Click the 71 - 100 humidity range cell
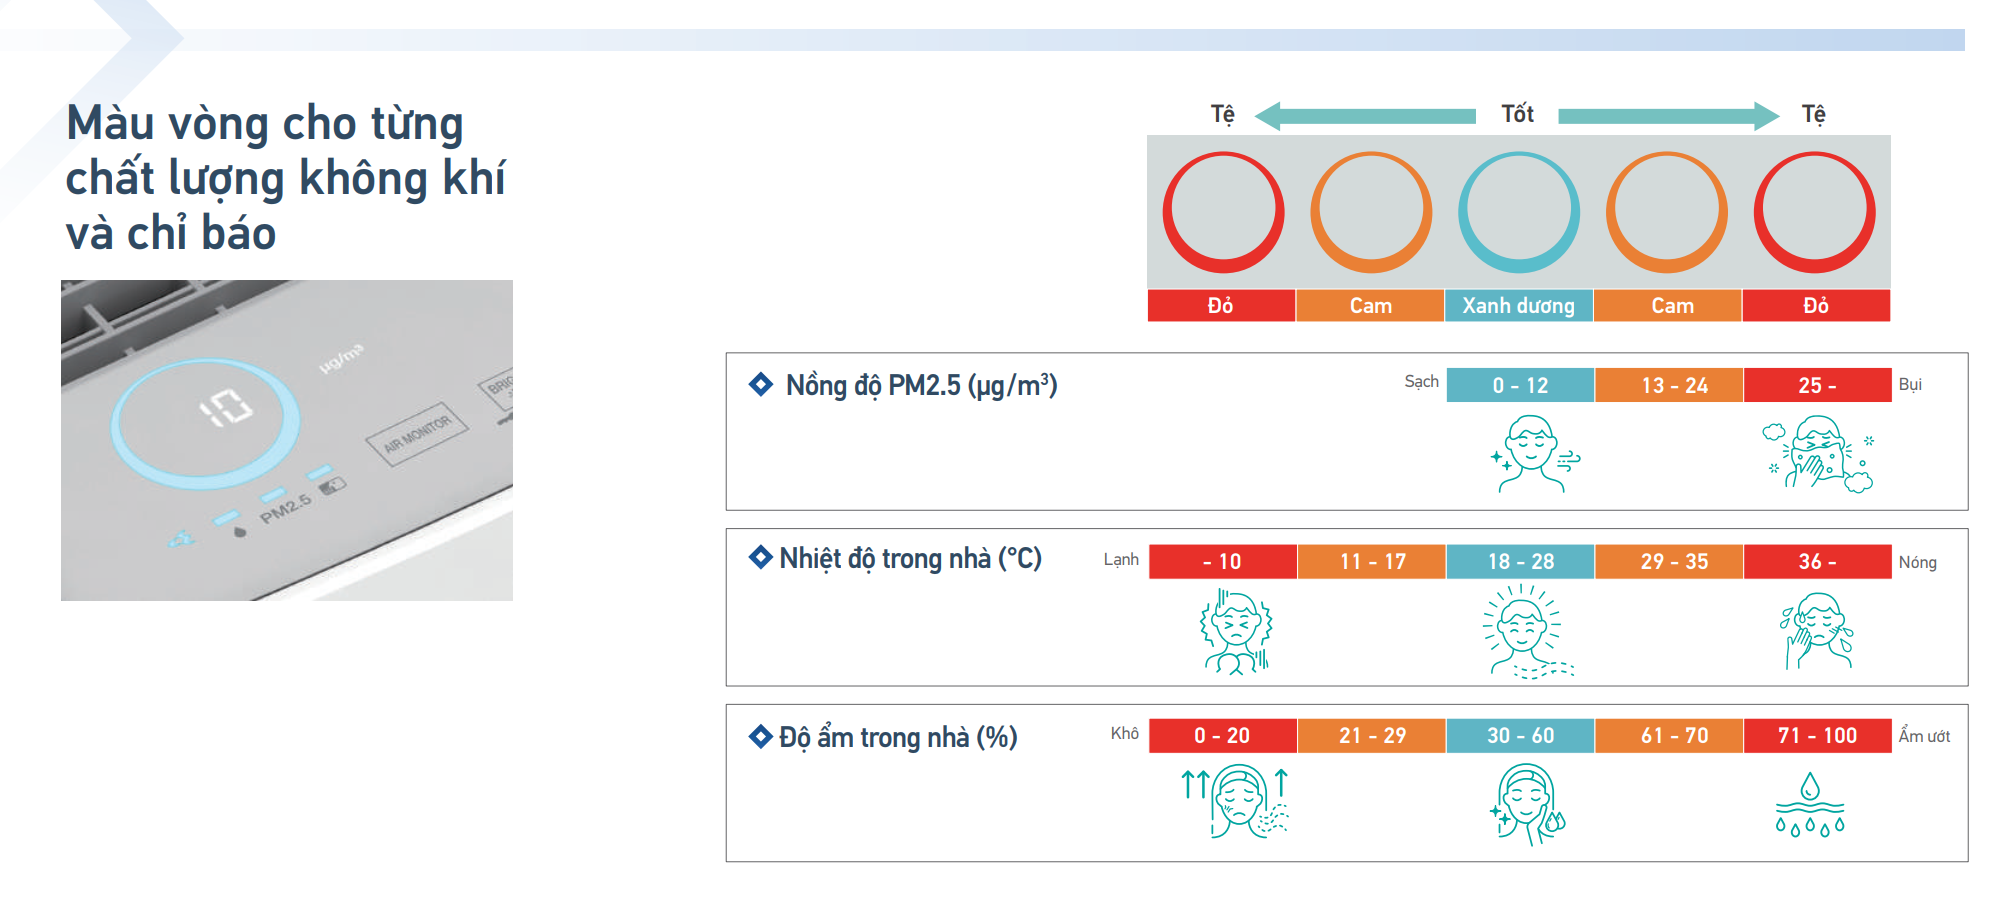 coord(1817,735)
